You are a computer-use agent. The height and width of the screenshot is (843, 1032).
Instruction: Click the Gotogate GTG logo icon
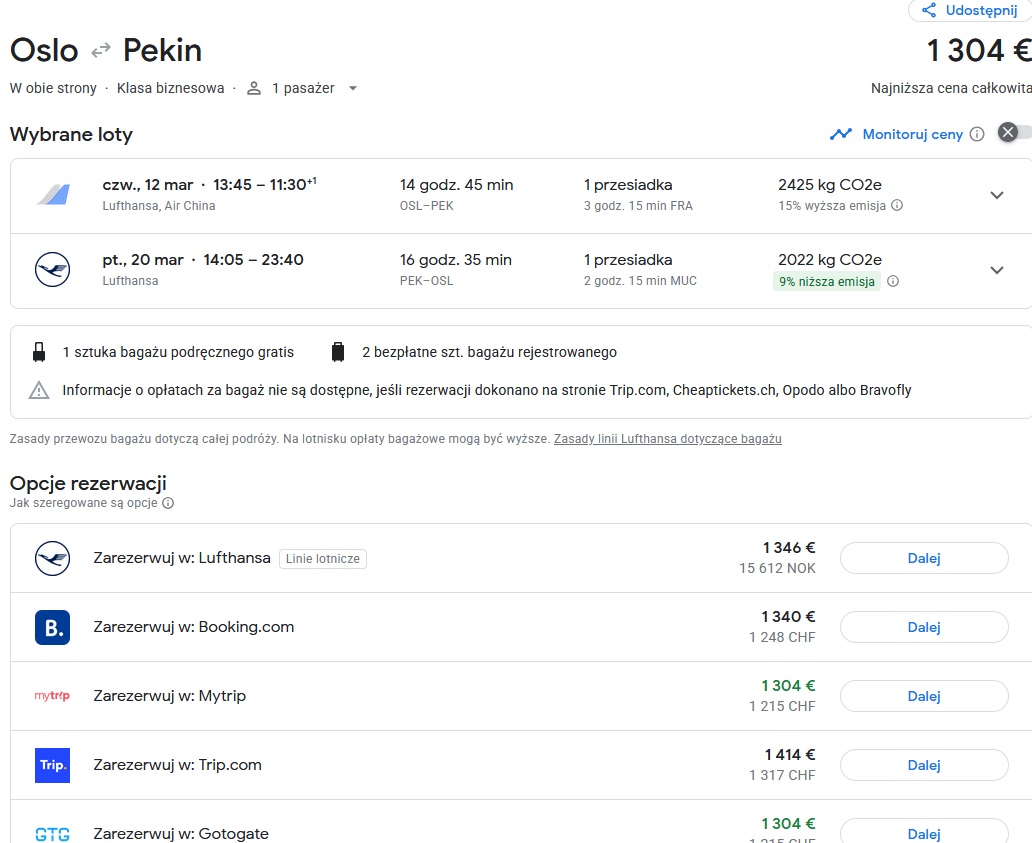pos(53,834)
